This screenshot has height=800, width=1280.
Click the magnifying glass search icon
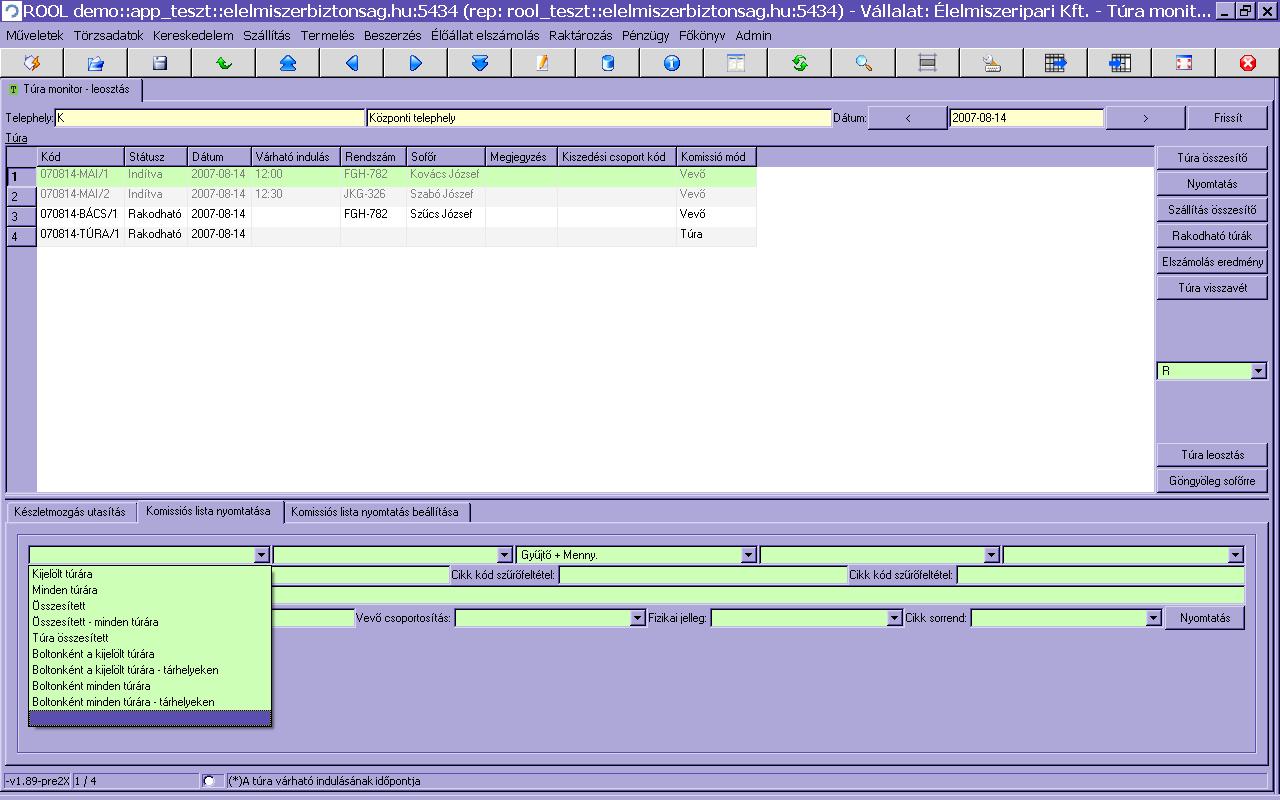point(864,63)
